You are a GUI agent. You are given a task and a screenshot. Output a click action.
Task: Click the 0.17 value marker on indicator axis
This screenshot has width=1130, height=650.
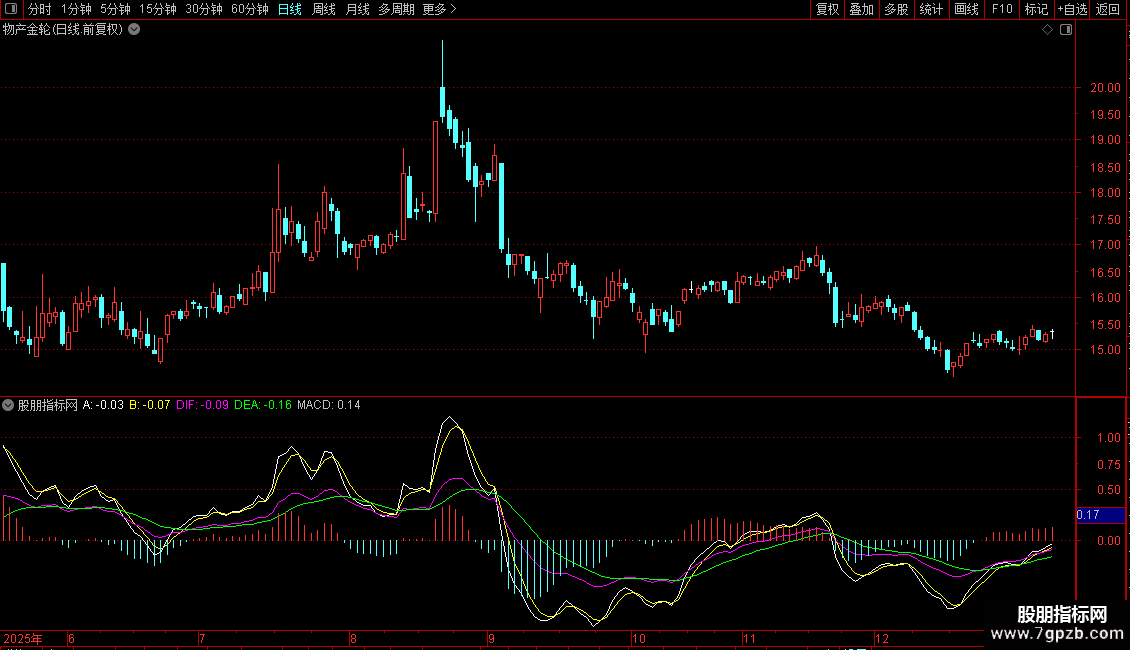[x=1088, y=515]
